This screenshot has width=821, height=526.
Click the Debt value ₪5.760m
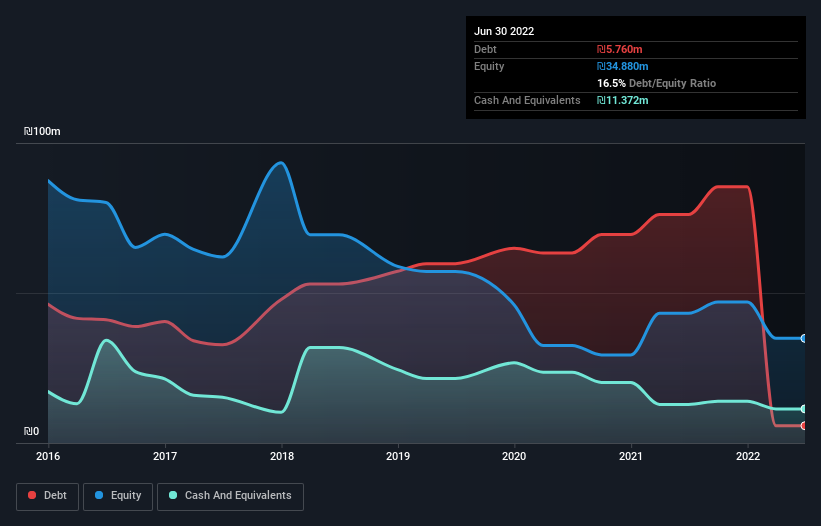click(619, 49)
